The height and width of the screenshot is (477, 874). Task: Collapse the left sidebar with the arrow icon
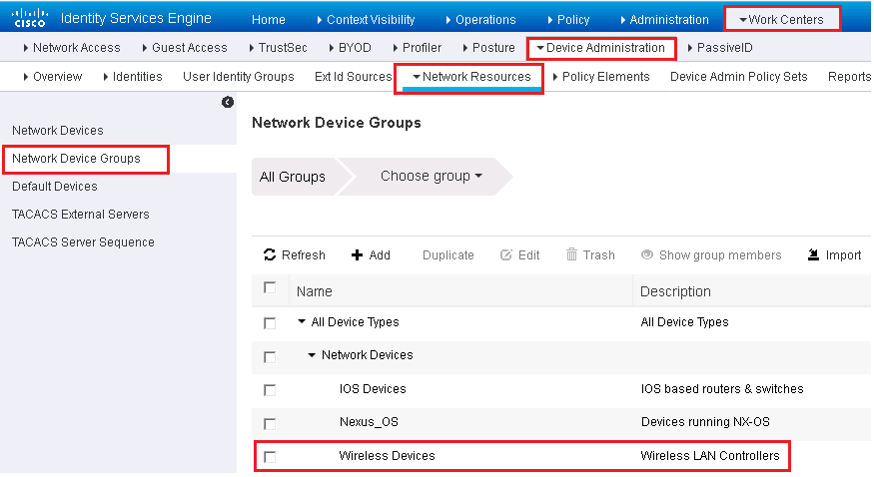(x=227, y=102)
